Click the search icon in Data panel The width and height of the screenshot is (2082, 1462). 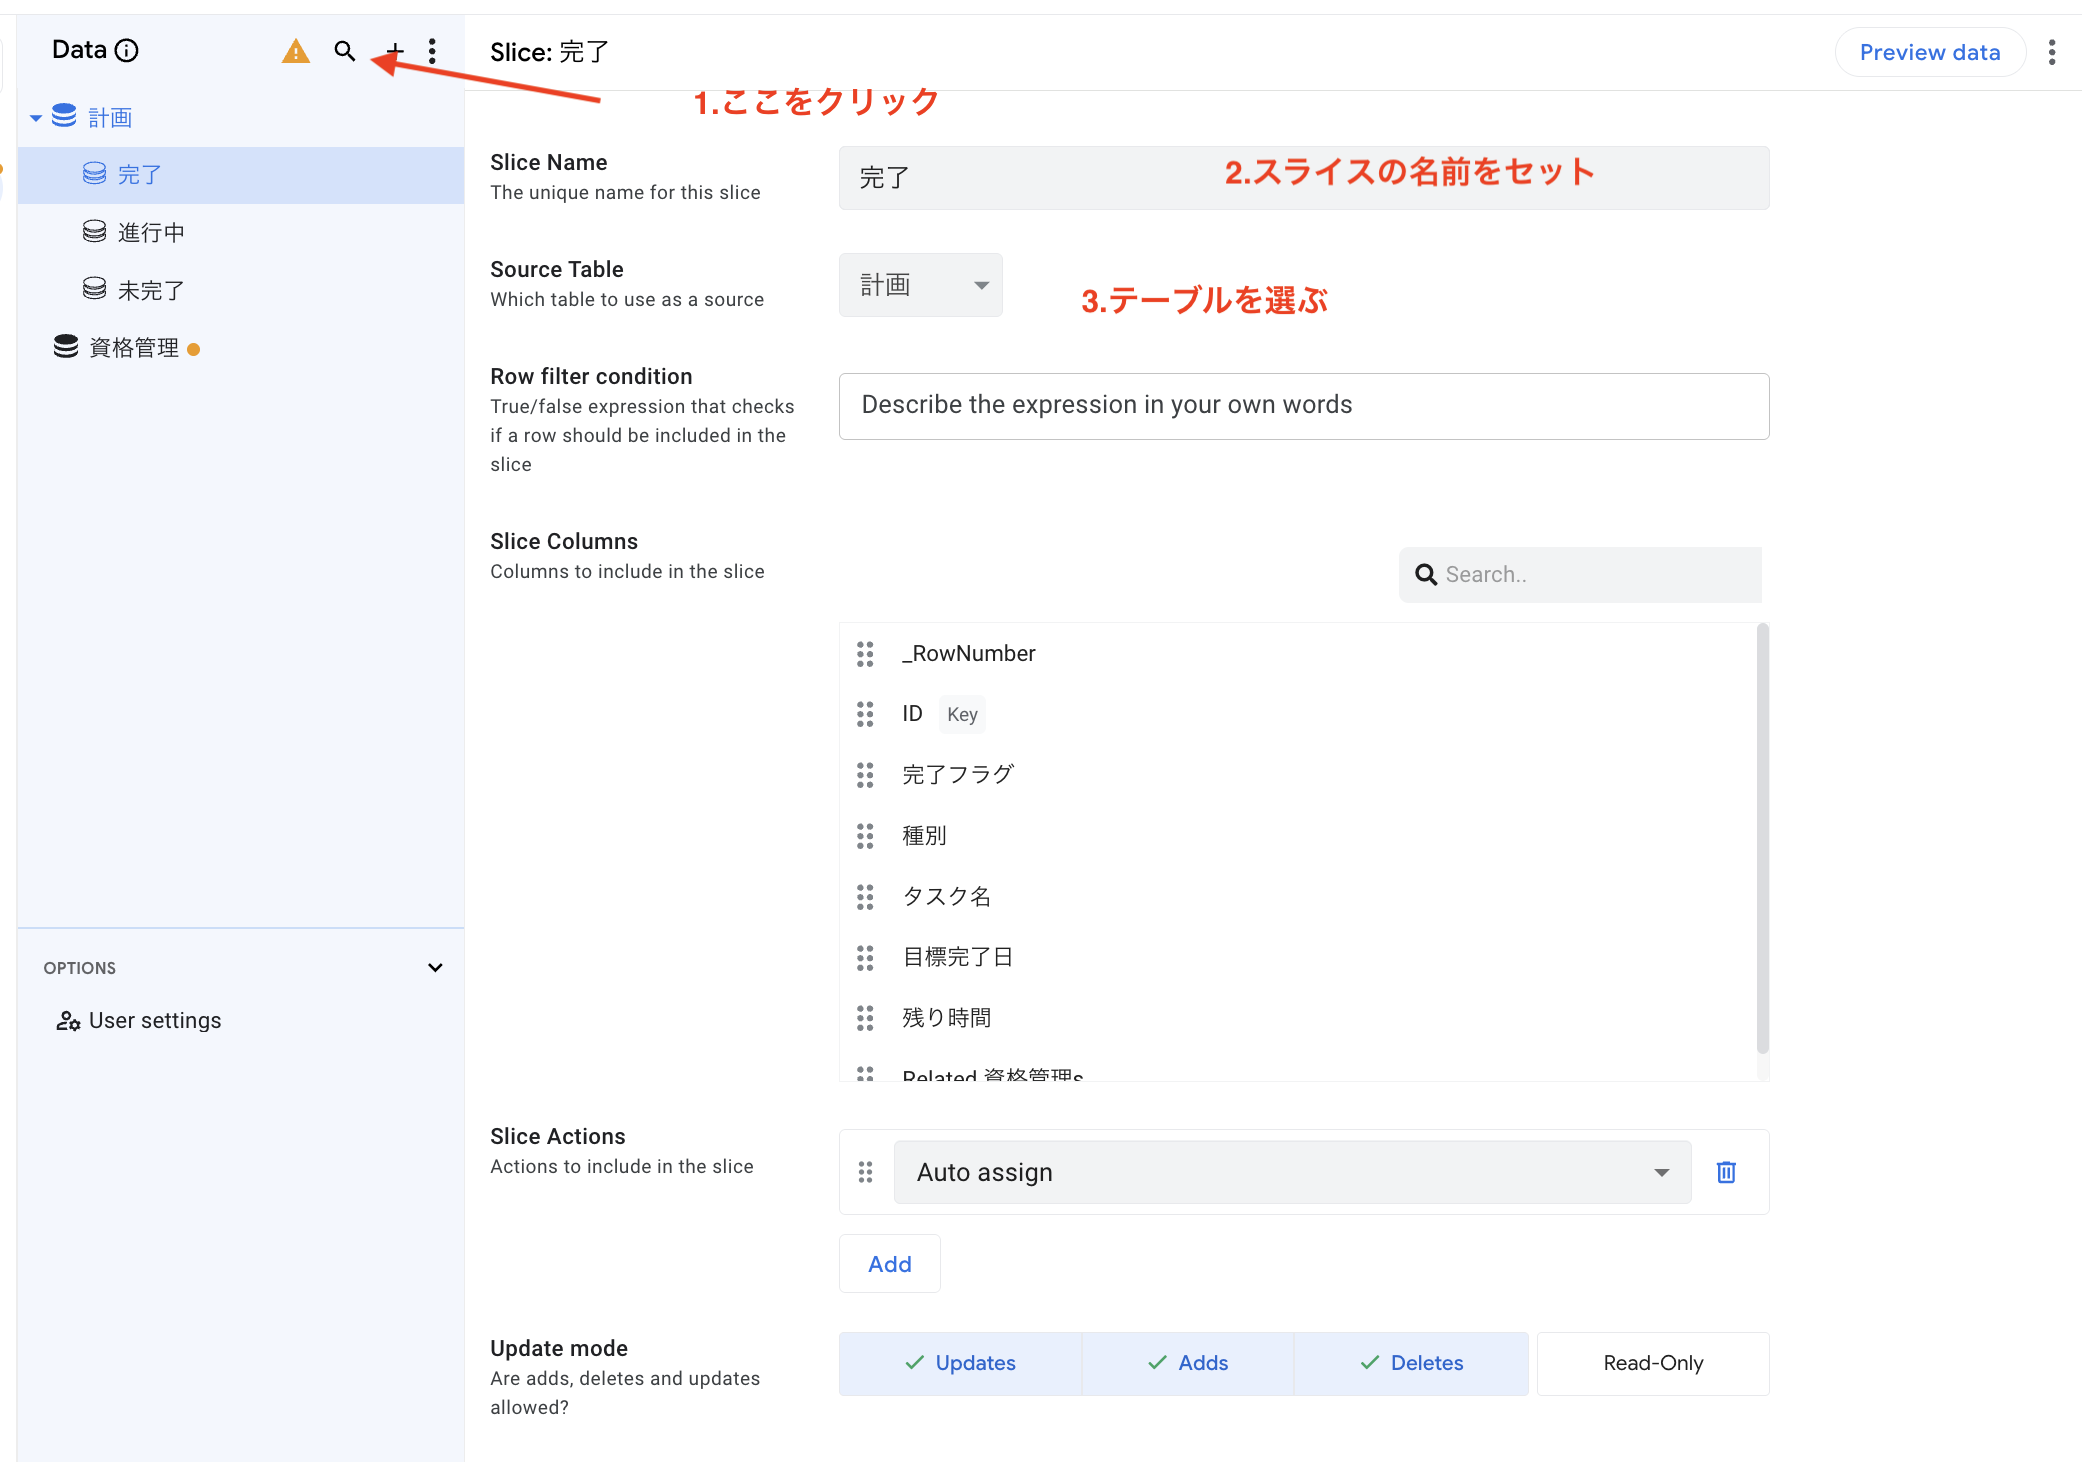point(344,51)
